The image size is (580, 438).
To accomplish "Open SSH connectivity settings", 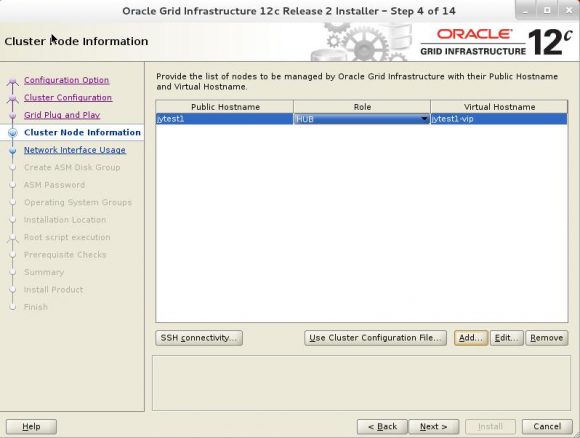I will point(199,338).
